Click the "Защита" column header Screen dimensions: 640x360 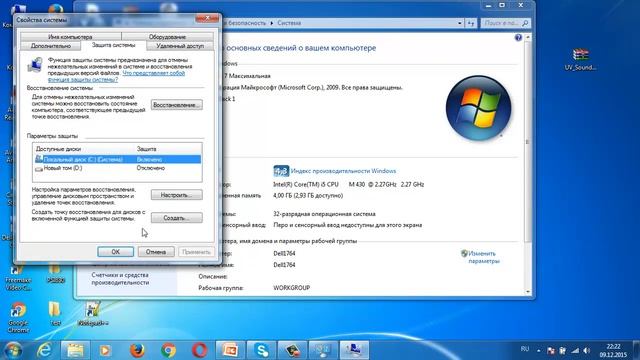click(x=147, y=149)
